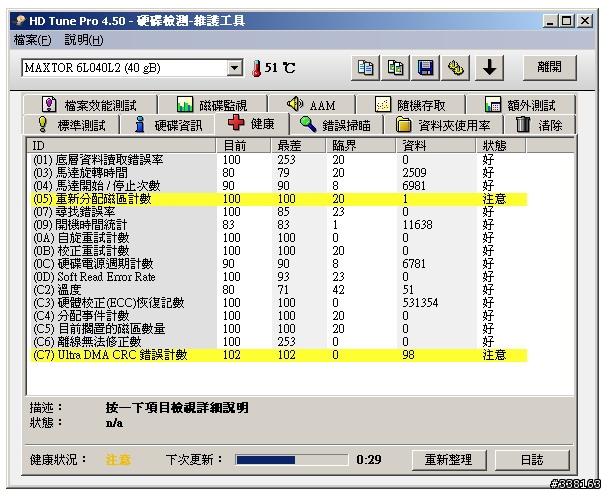Click the ID column header
This screenshot has height=492, width=607.
click(x=121, y=146)
